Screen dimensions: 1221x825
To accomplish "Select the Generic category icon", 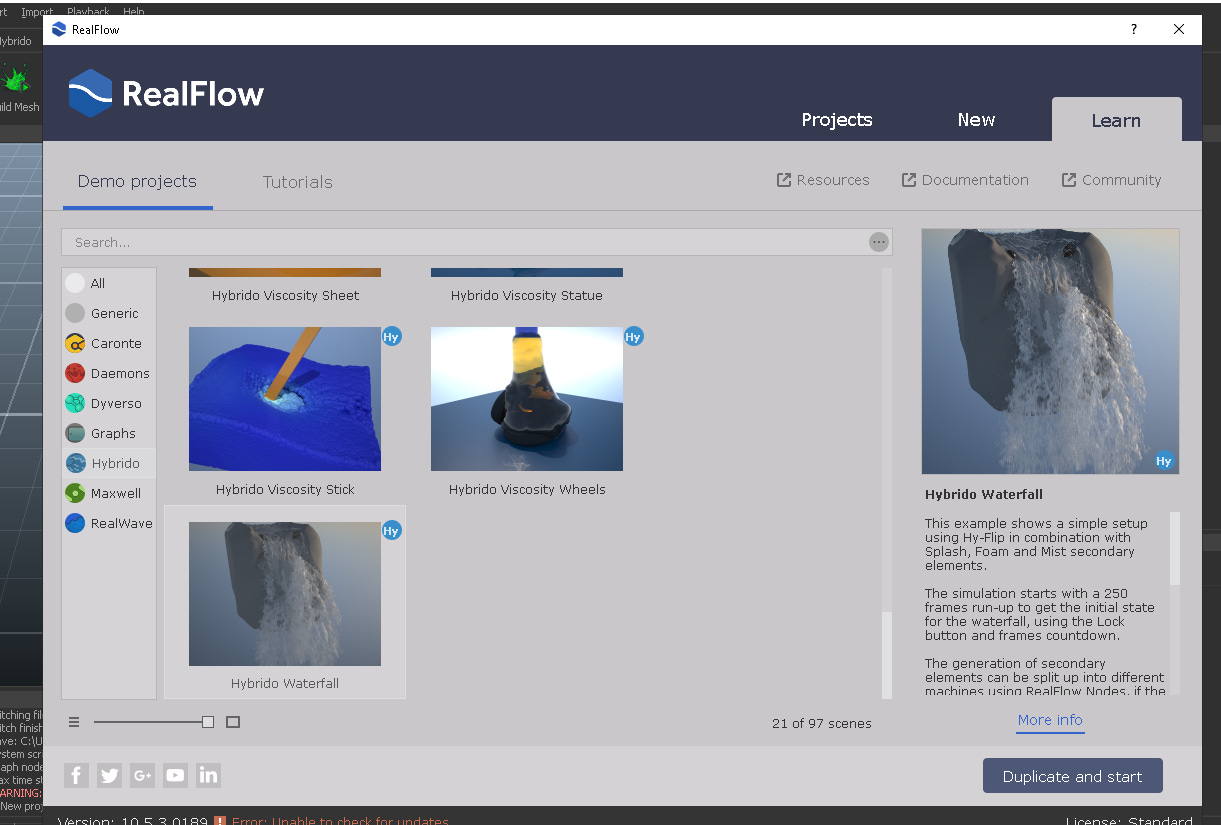I will click(x=75, y=313).
